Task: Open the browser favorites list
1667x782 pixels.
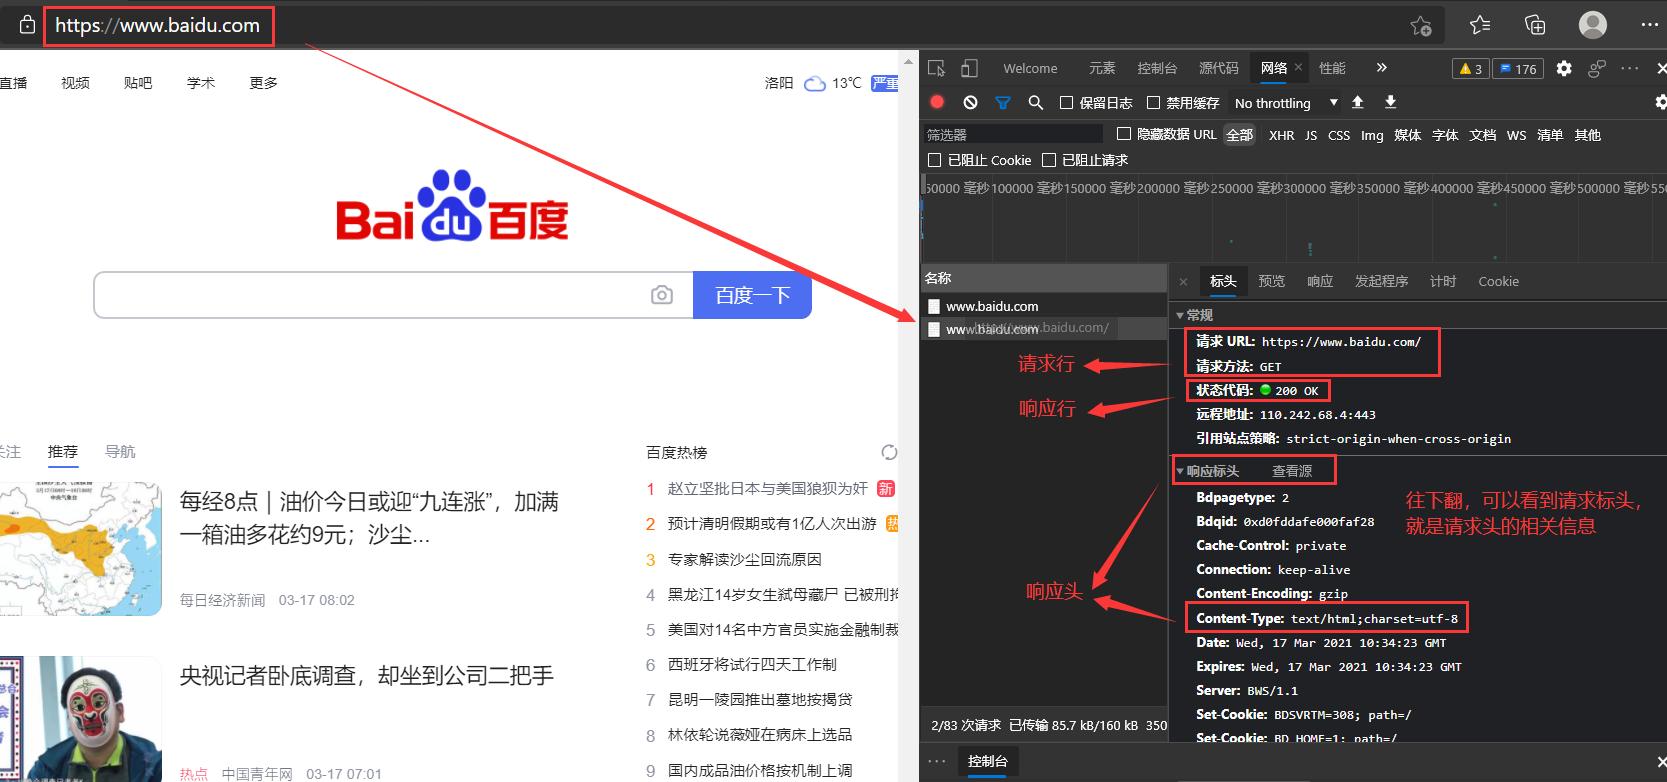Action: coord(1480,25)
